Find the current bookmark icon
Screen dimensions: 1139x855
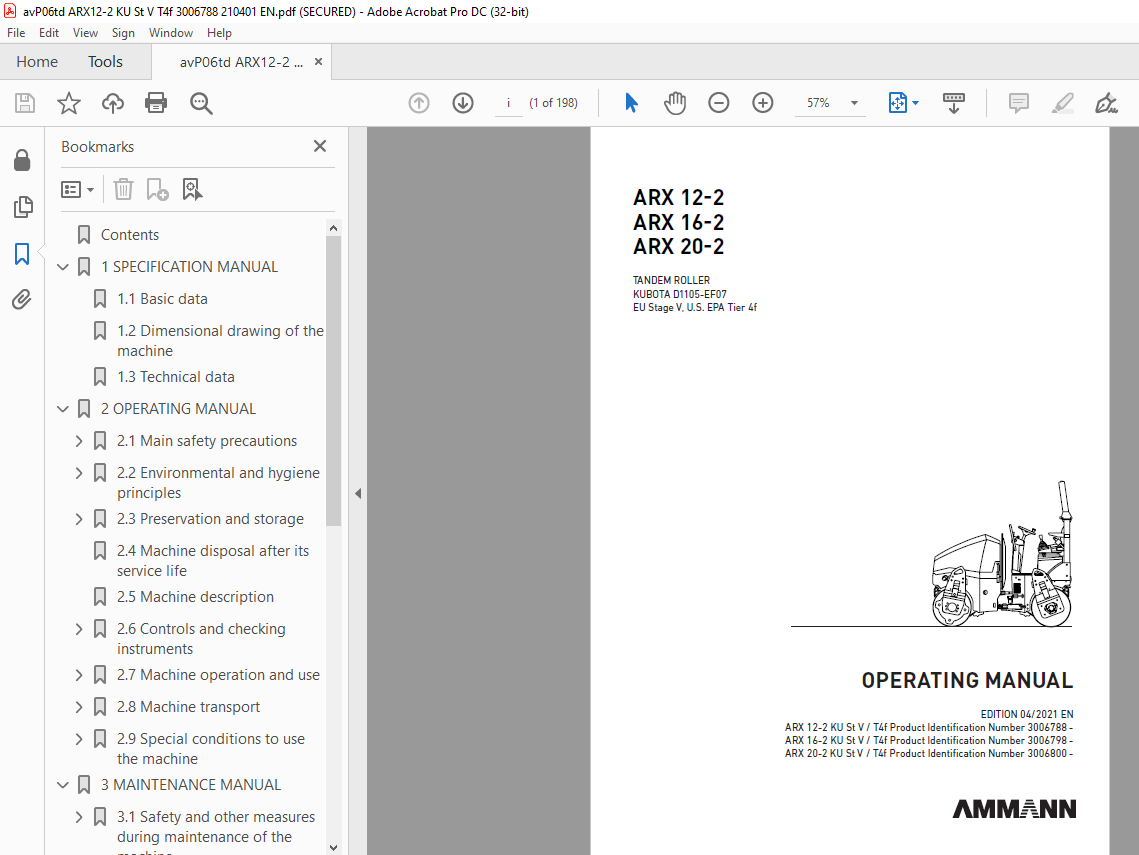(192, 190)
